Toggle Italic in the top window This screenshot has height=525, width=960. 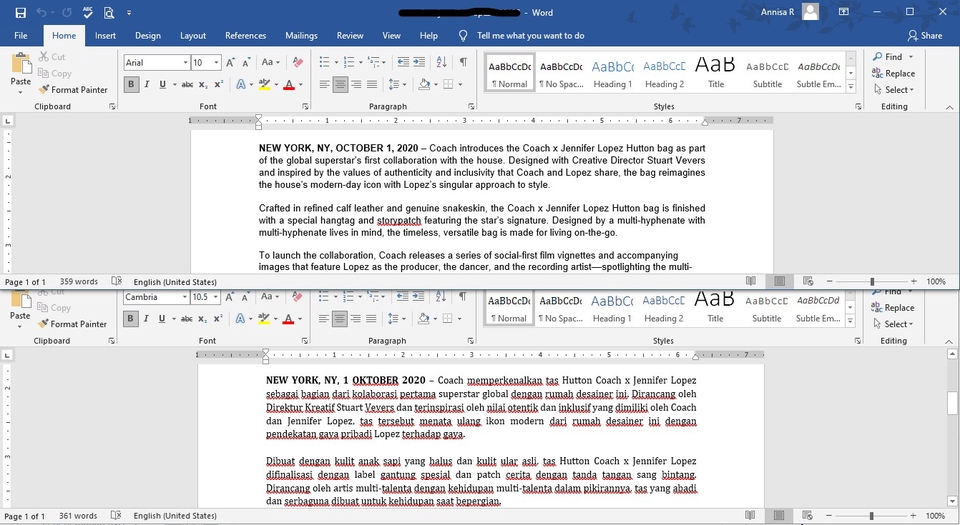coord(147,84)
